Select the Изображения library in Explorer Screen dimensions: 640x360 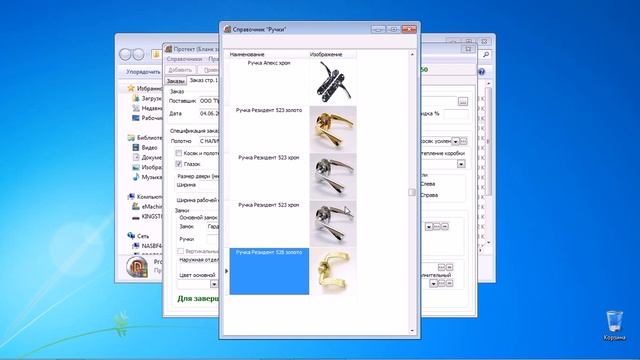147,167
